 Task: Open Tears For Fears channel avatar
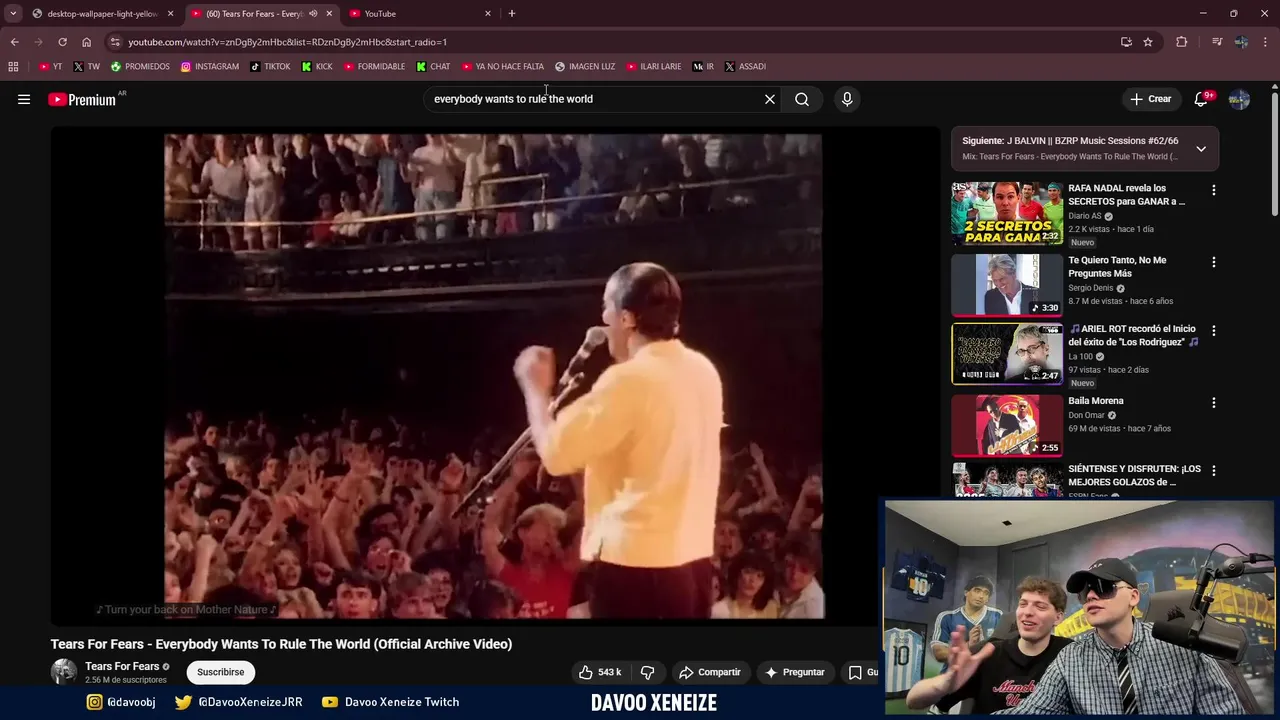(x=64, y=672)
